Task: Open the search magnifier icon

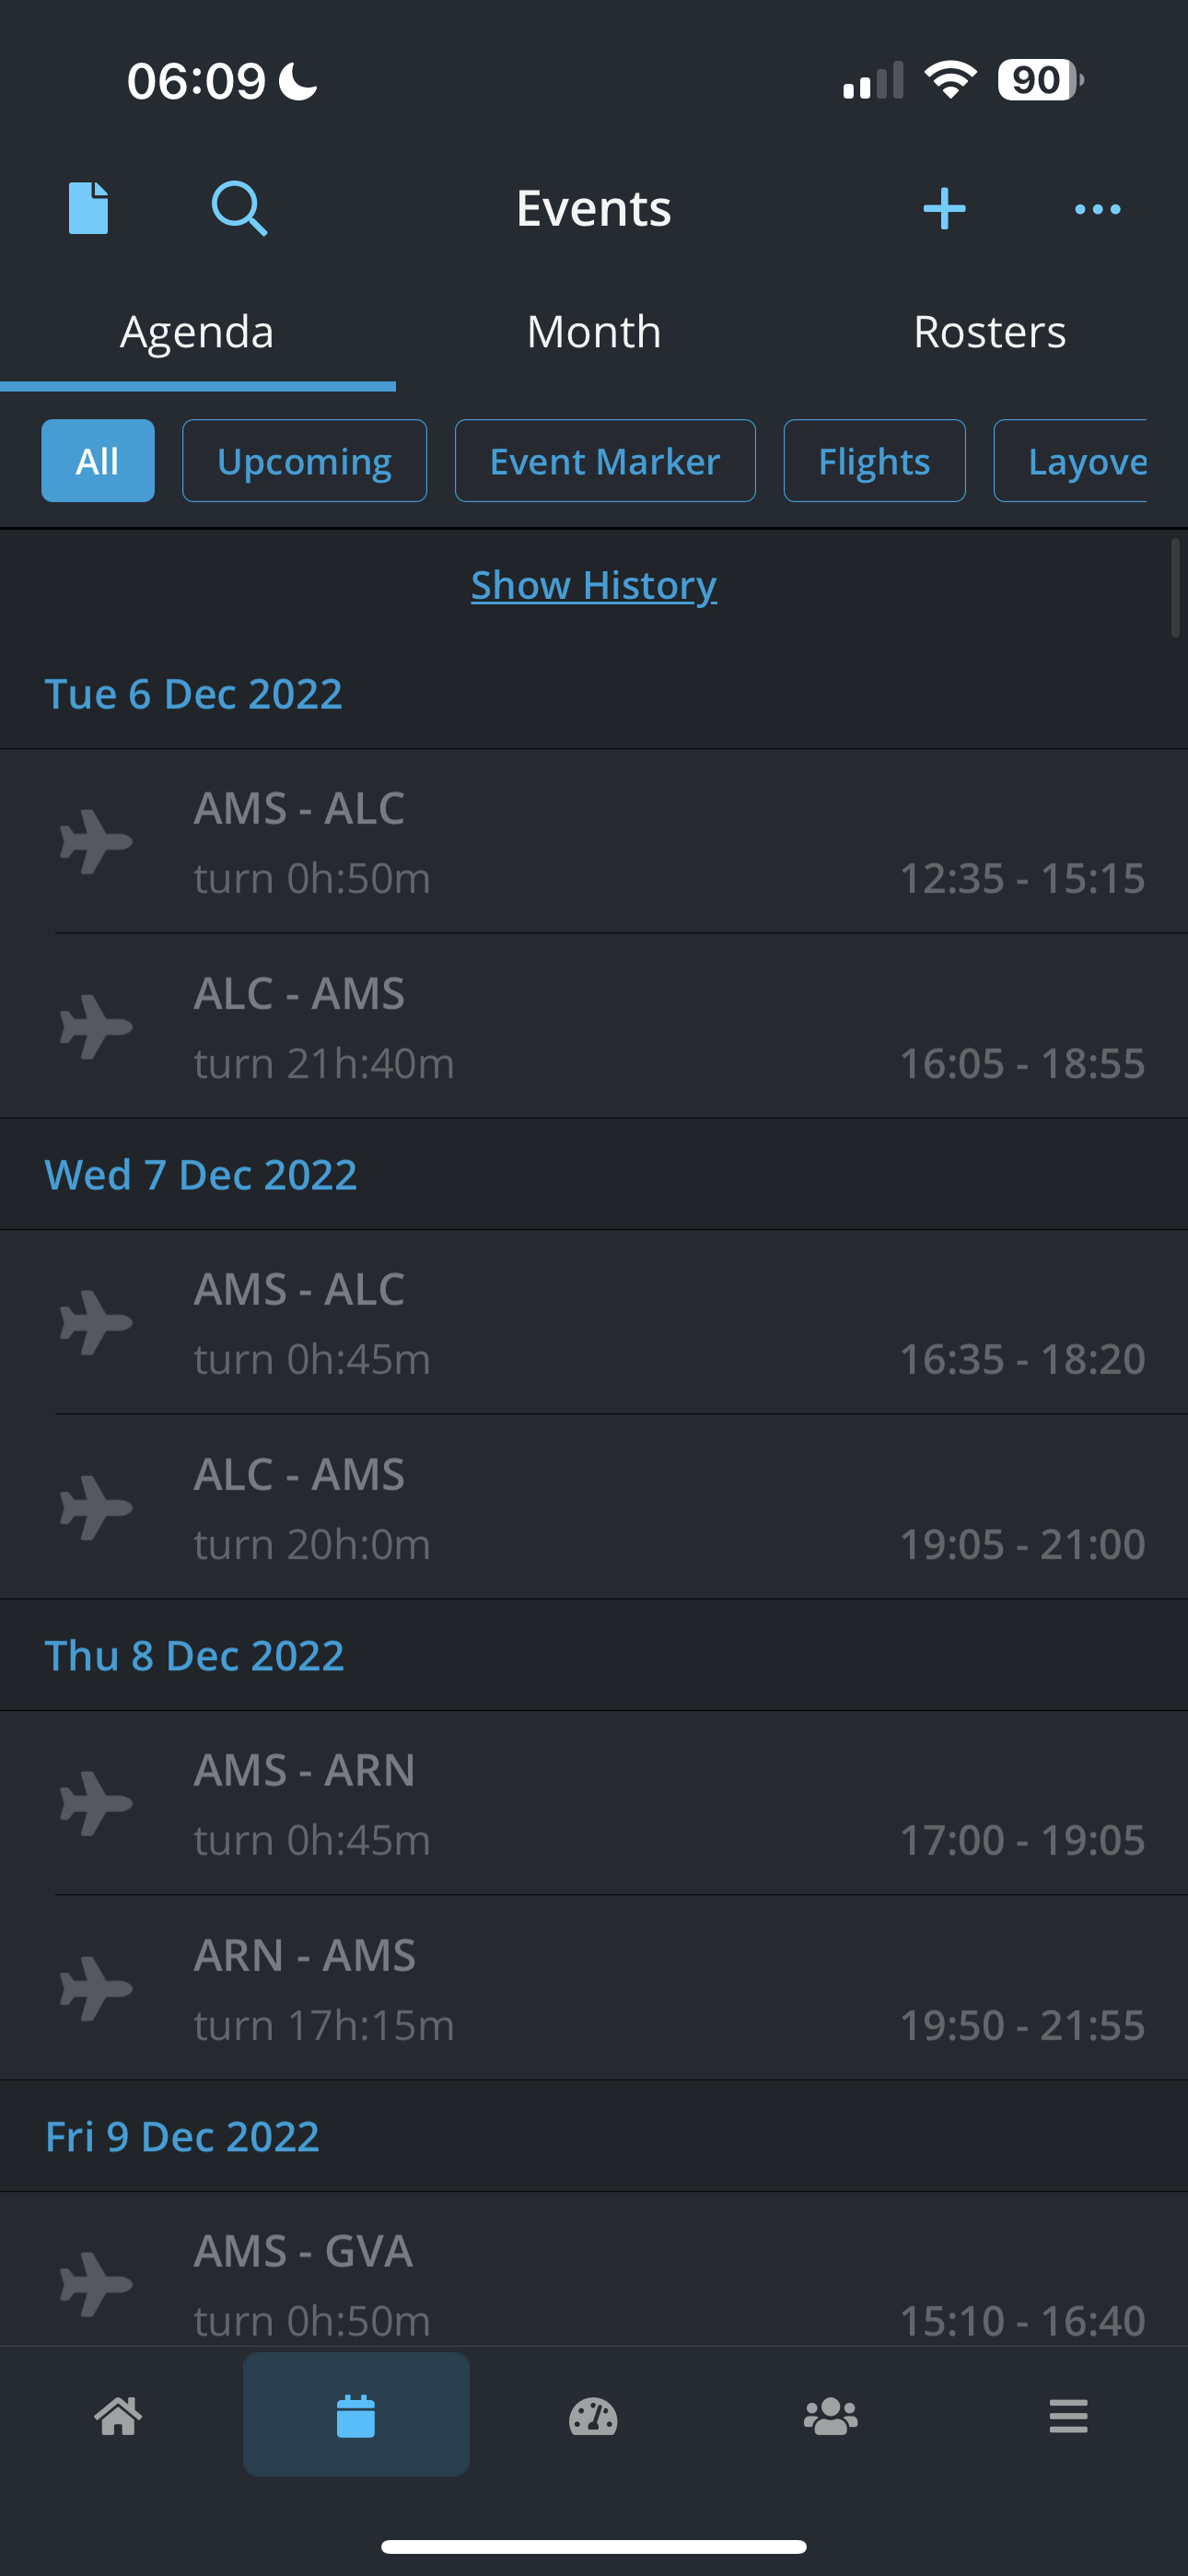Action: pos(239,208)
